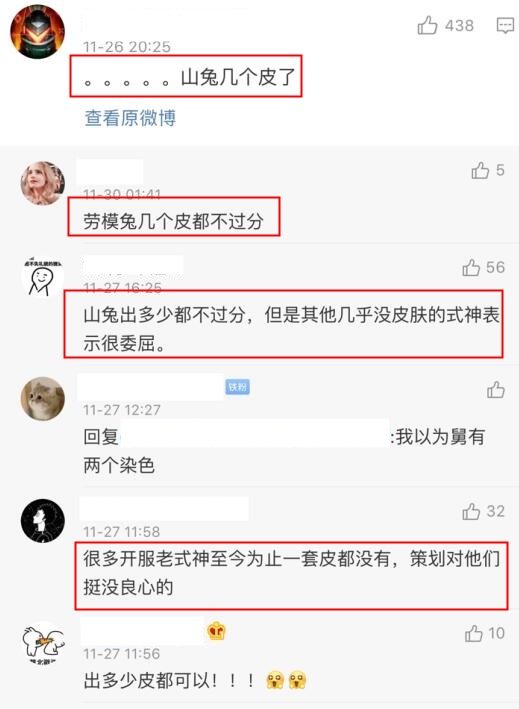Open the reply icon next to 438
This screenshot has width=519, height=709.
coord(505,26)
